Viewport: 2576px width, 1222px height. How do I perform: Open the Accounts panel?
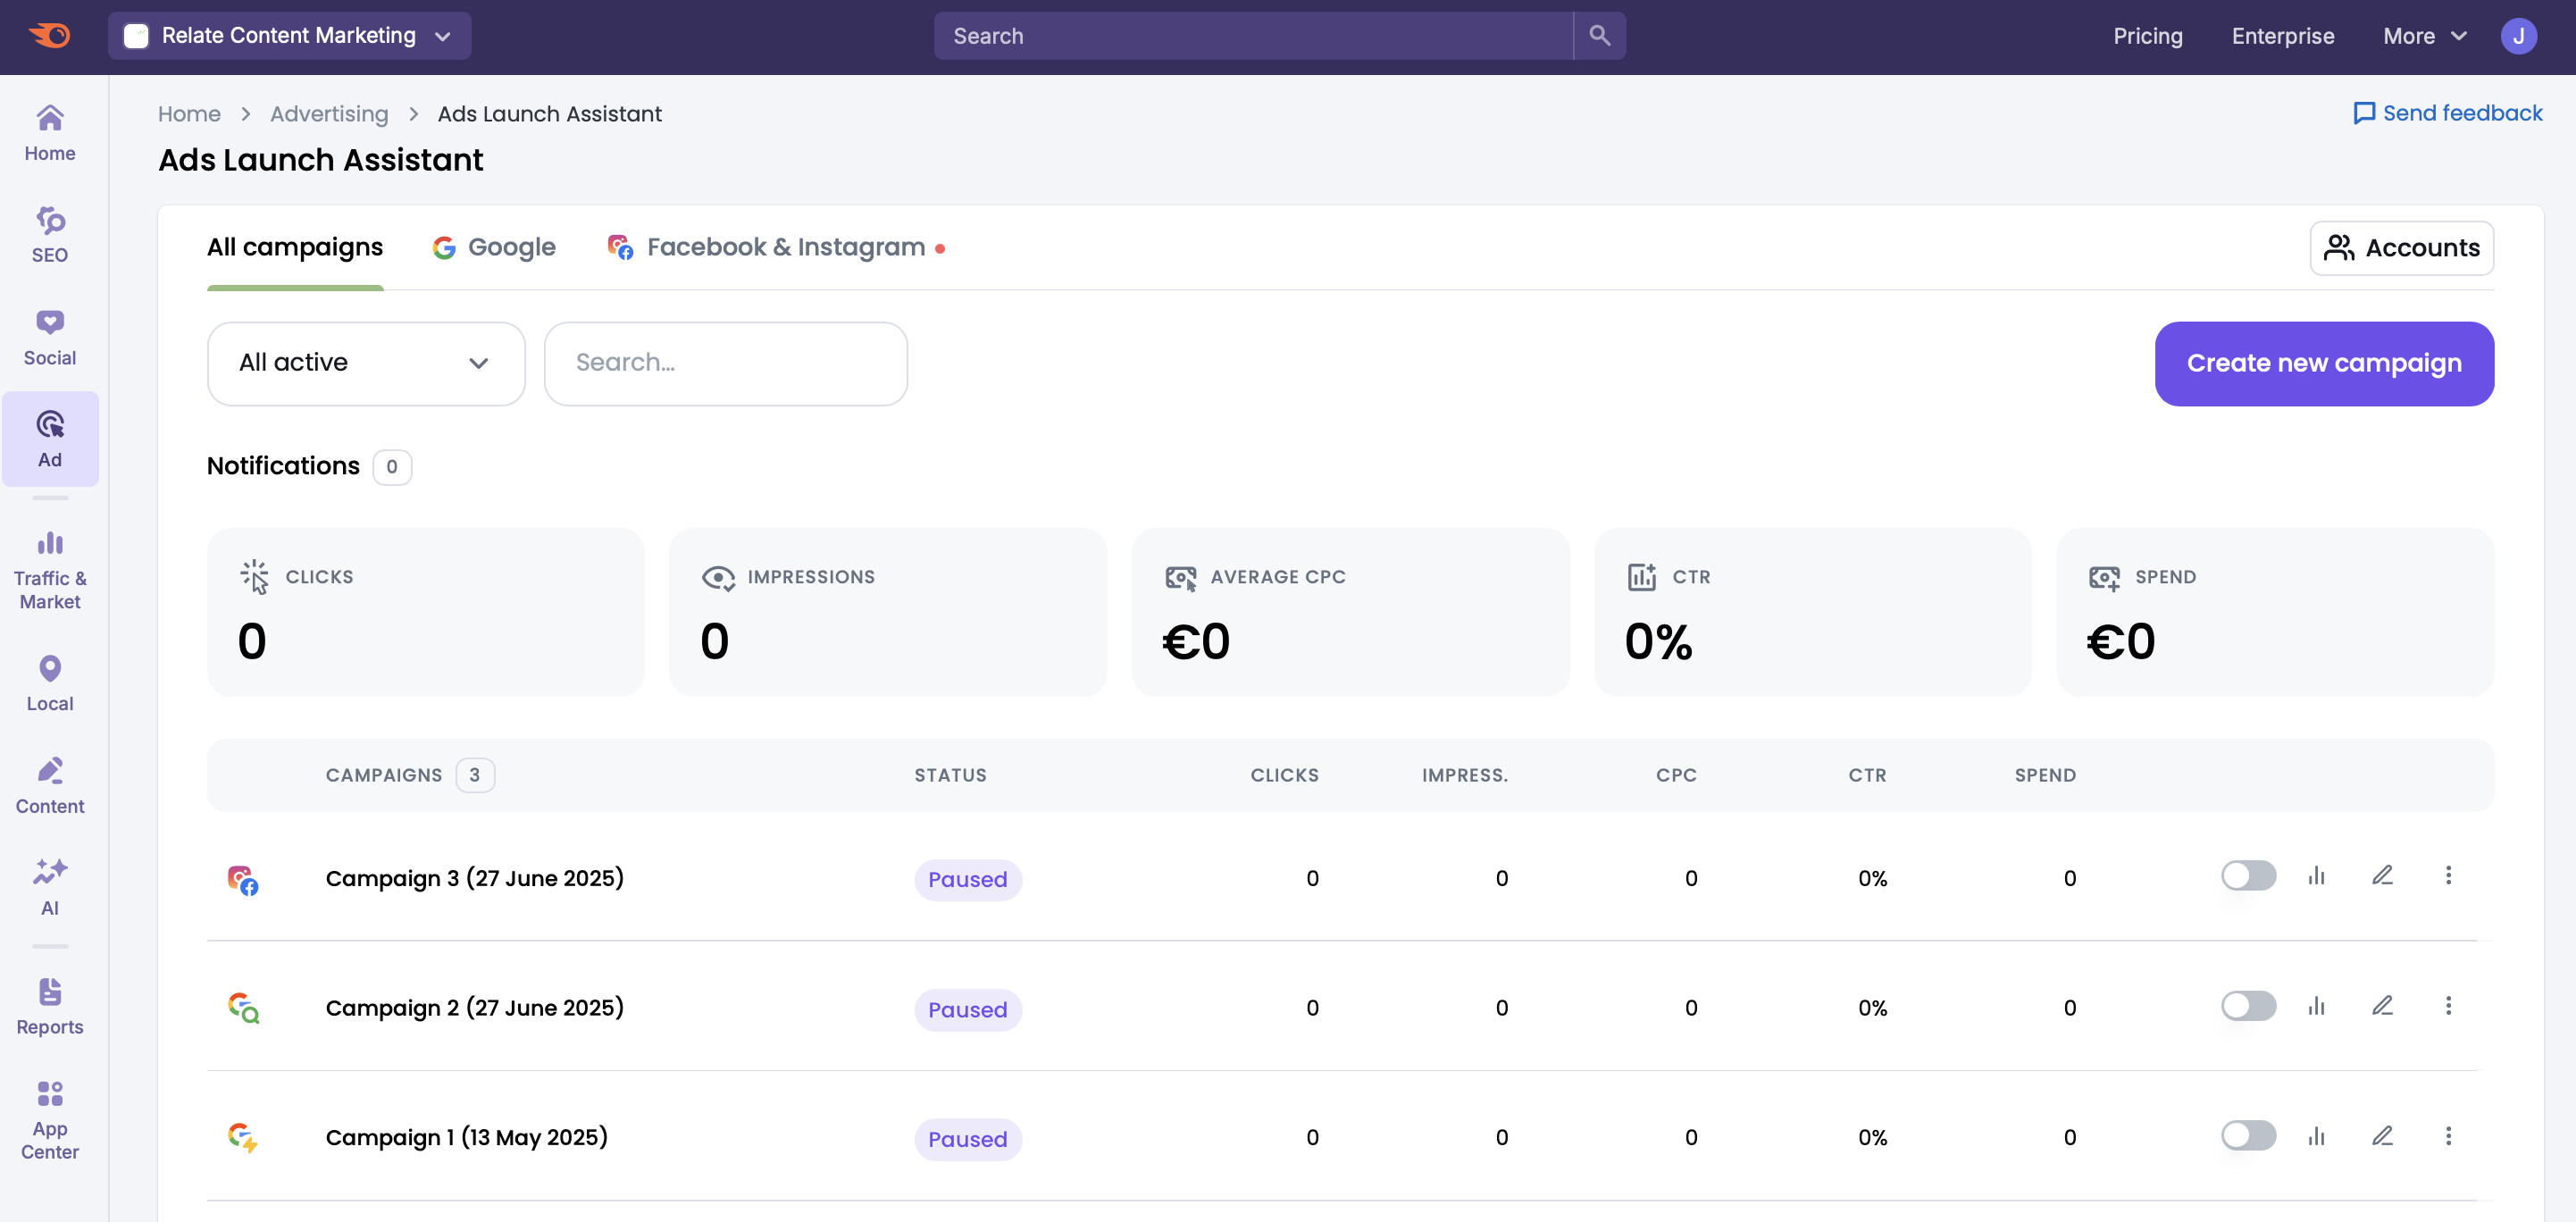coord(2402,248)
